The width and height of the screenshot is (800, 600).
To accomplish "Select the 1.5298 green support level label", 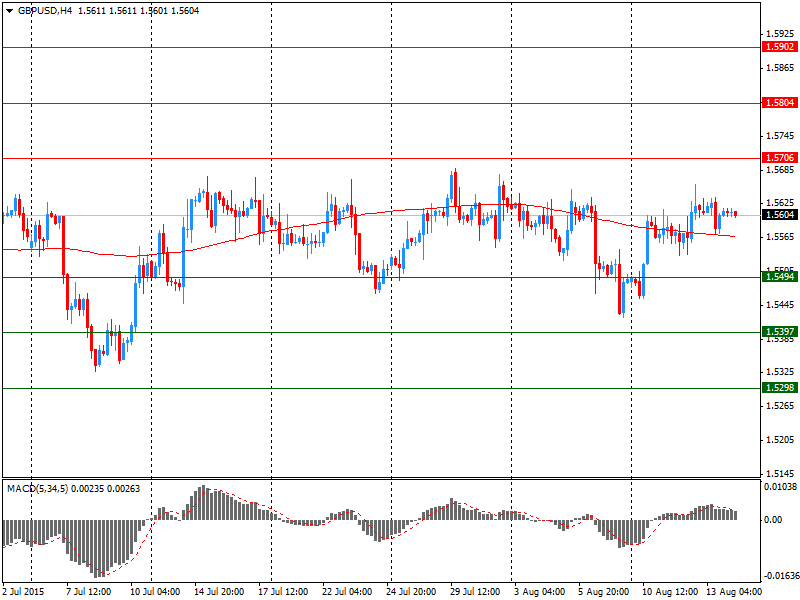I will (780, 388).
